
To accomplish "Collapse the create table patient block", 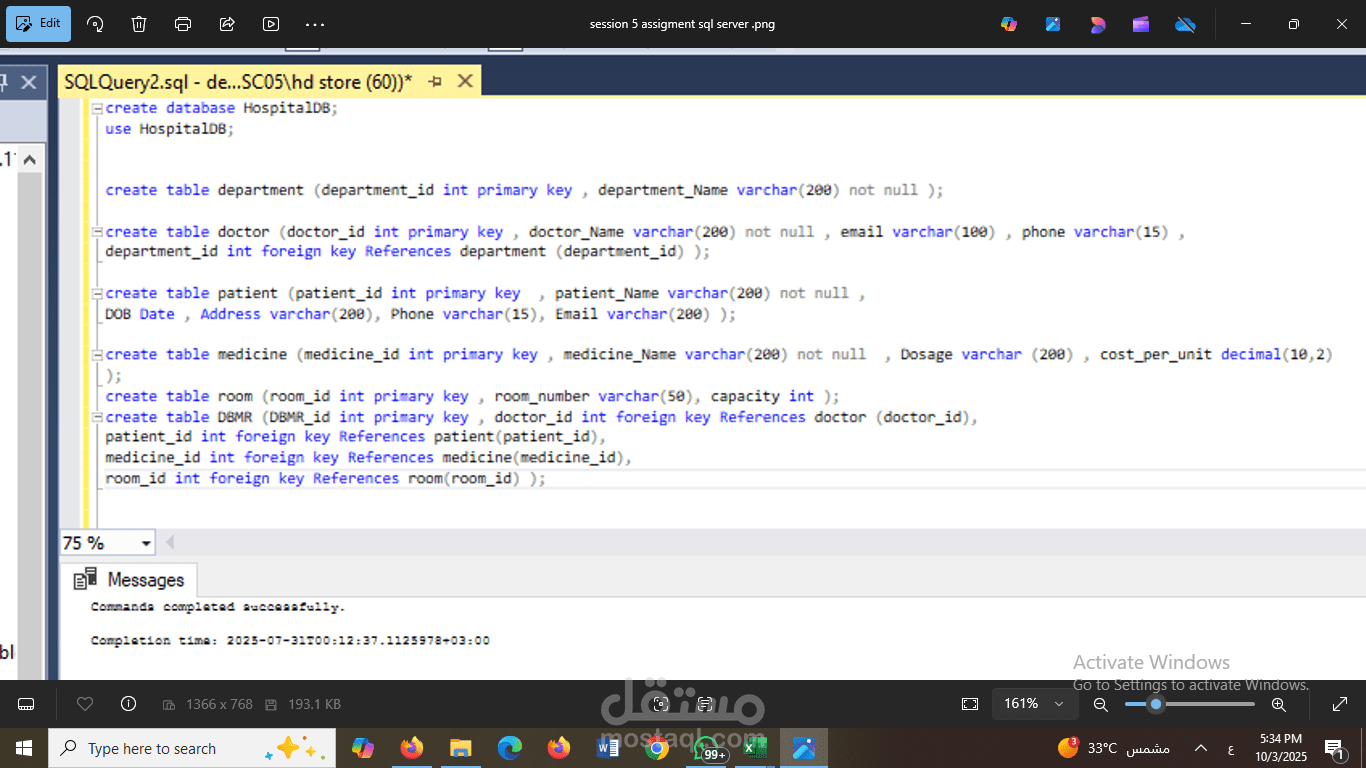I will [x=97, y=294].
